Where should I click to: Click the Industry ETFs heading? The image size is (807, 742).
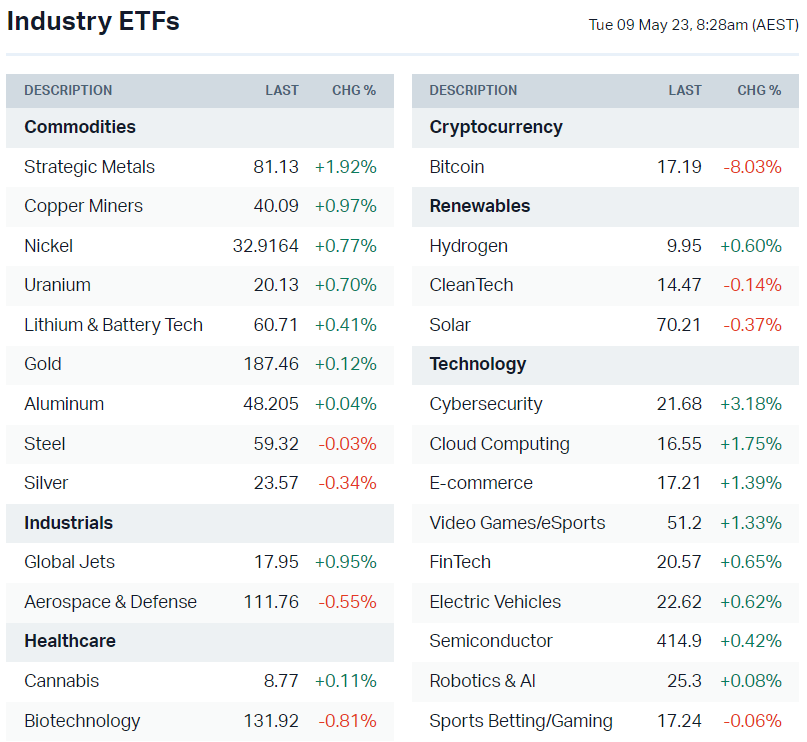tap(93, 21)
